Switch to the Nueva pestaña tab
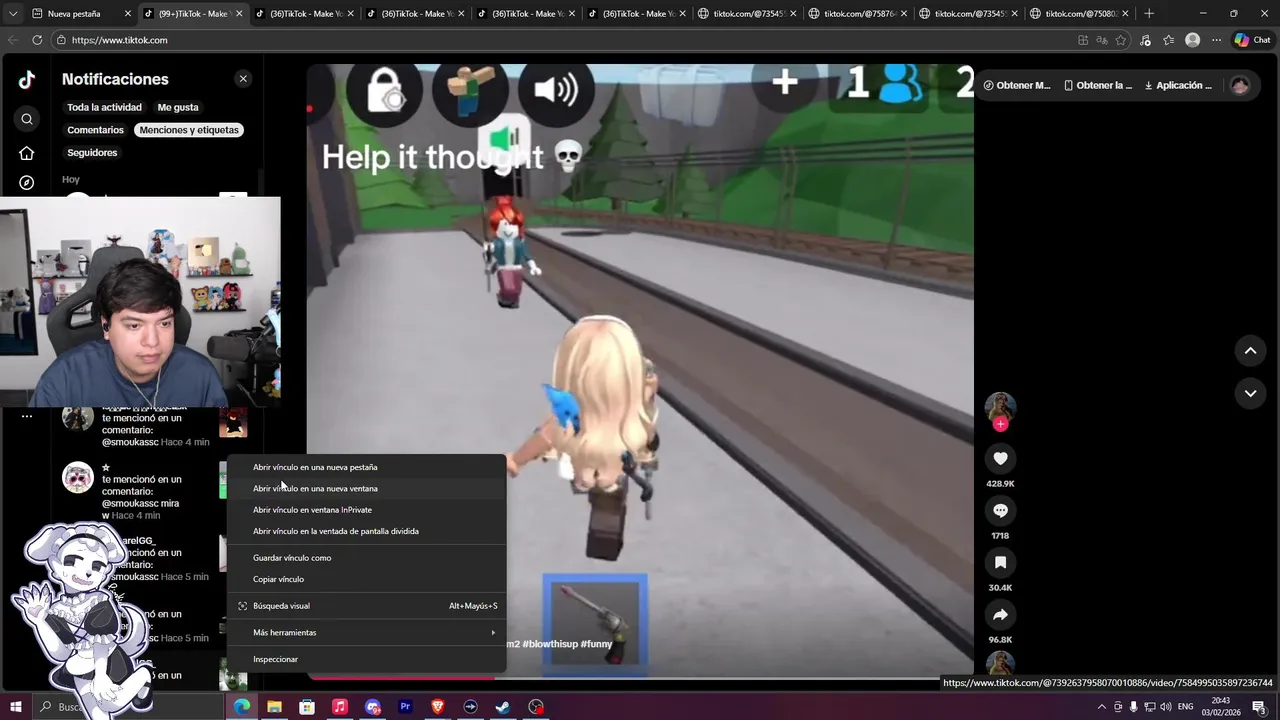The height and width of the screenshot is (720, 1280). tap(78, 14)
